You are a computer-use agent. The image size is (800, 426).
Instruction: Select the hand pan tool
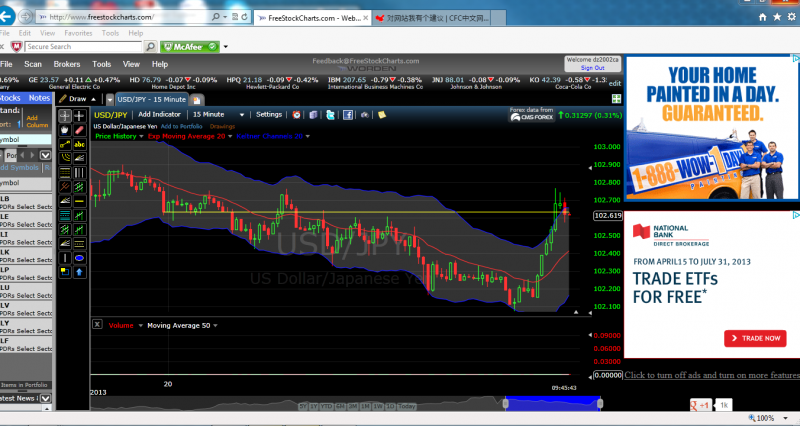coord(65,130)
